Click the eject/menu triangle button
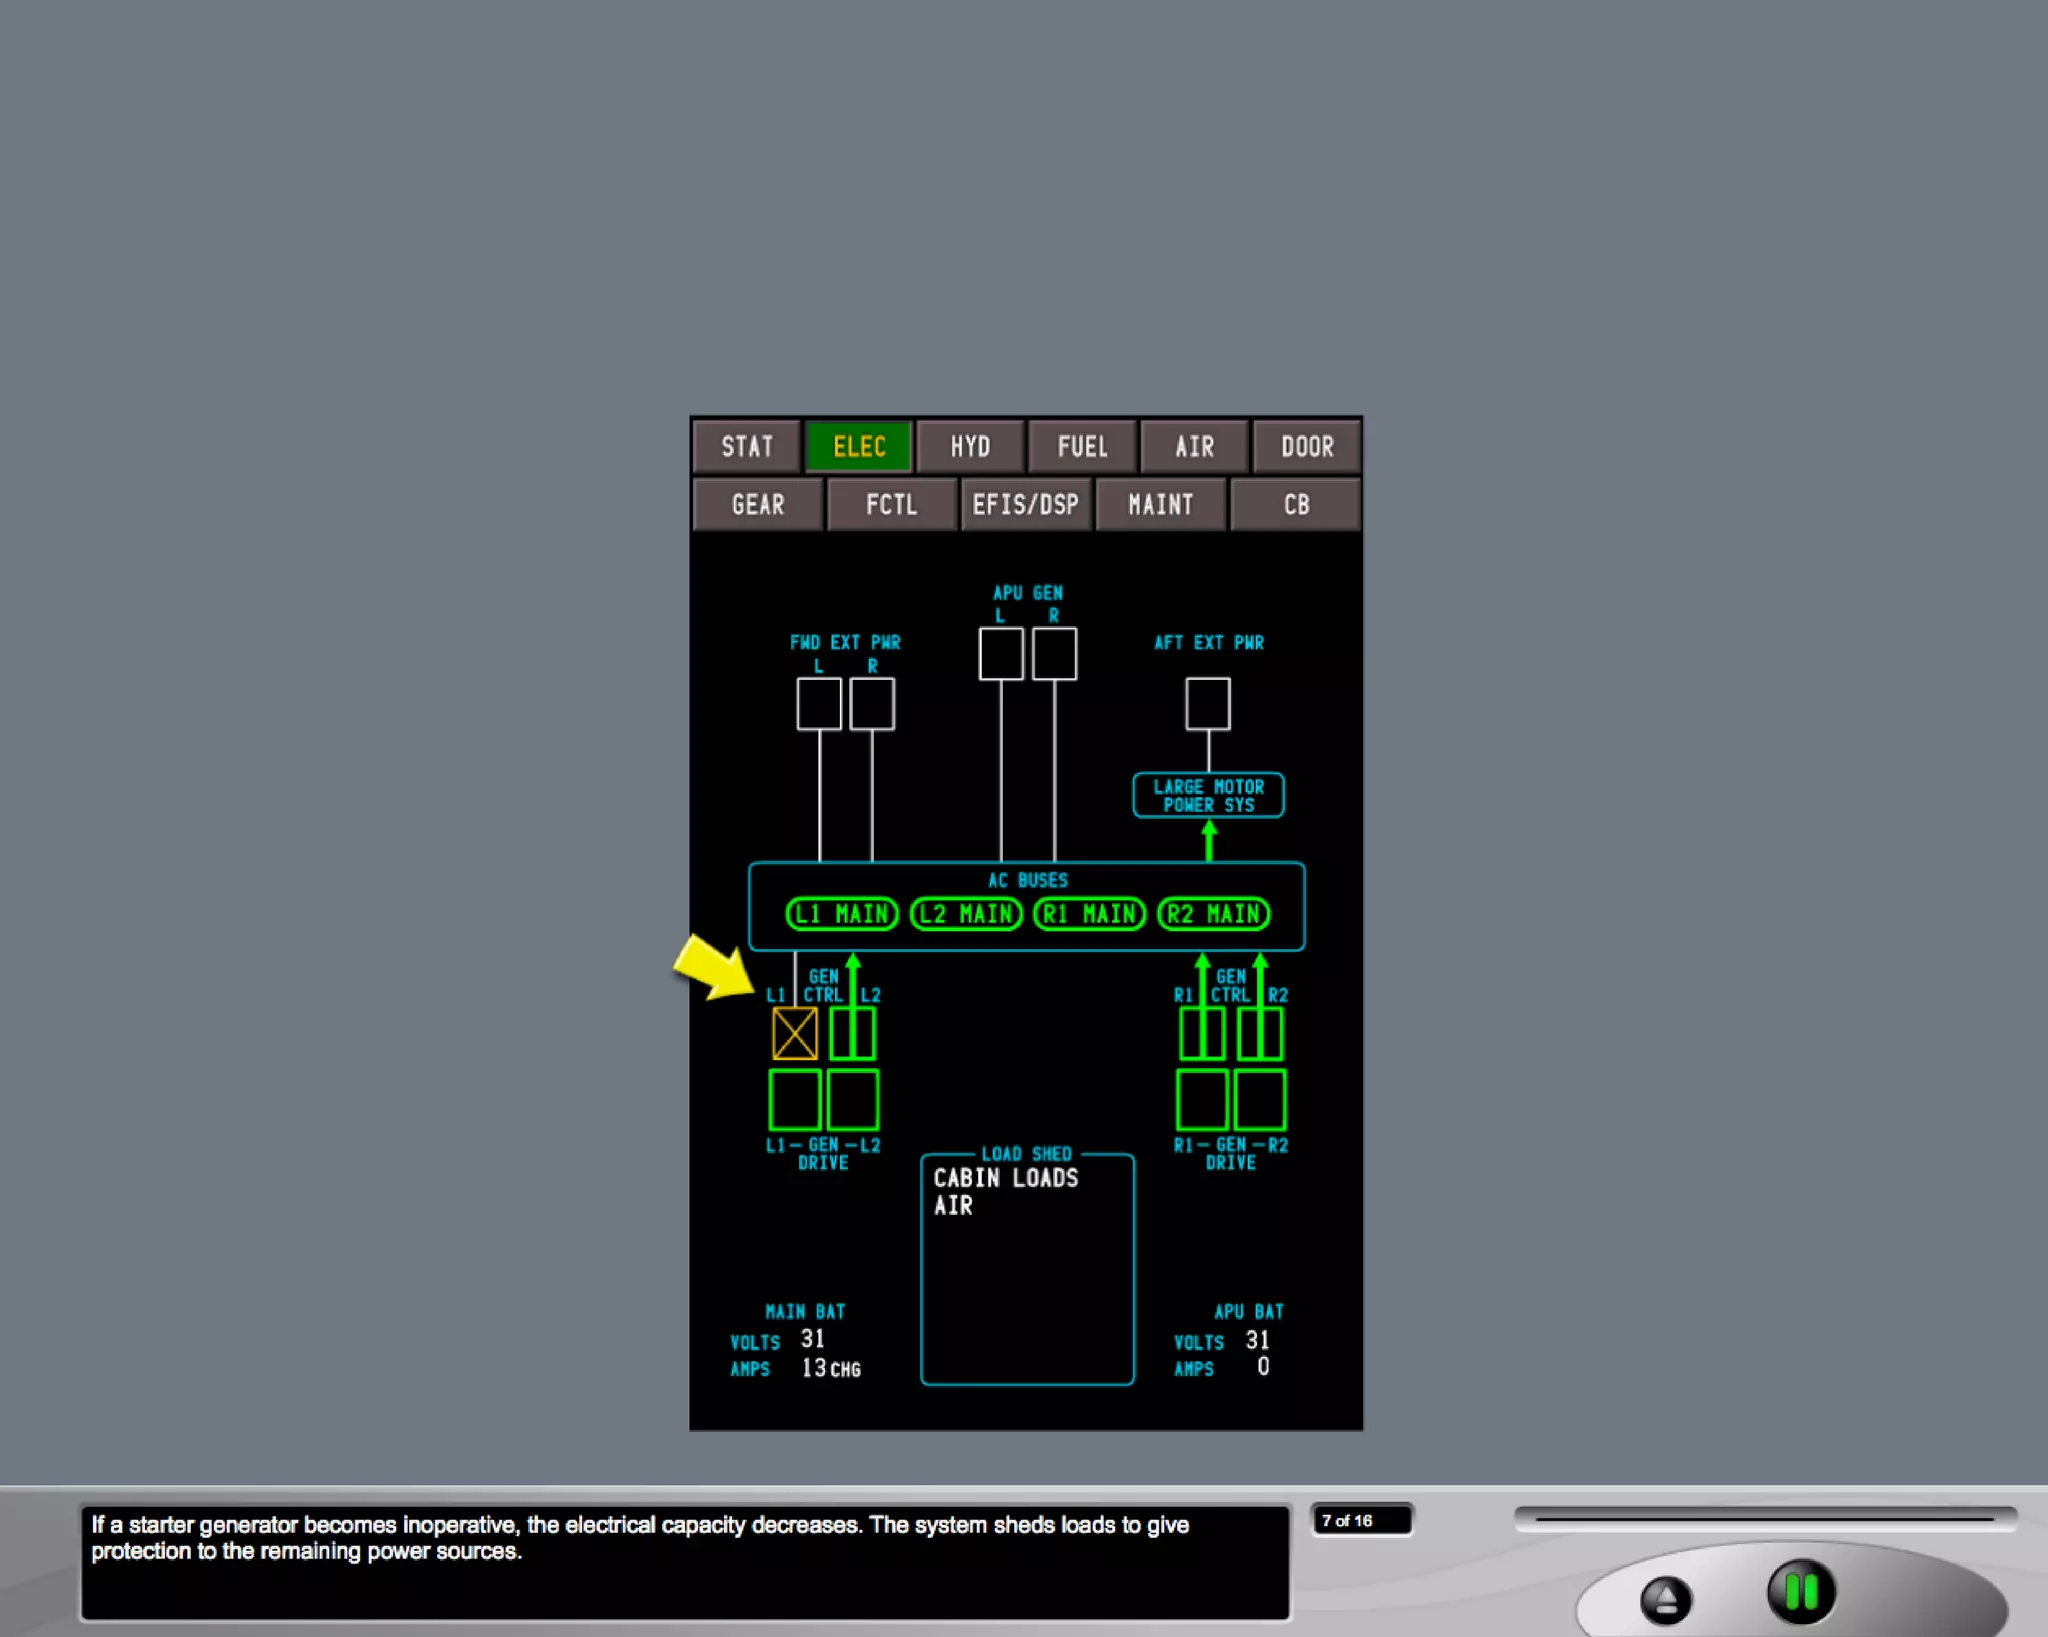 (x=1665, y=1600)
